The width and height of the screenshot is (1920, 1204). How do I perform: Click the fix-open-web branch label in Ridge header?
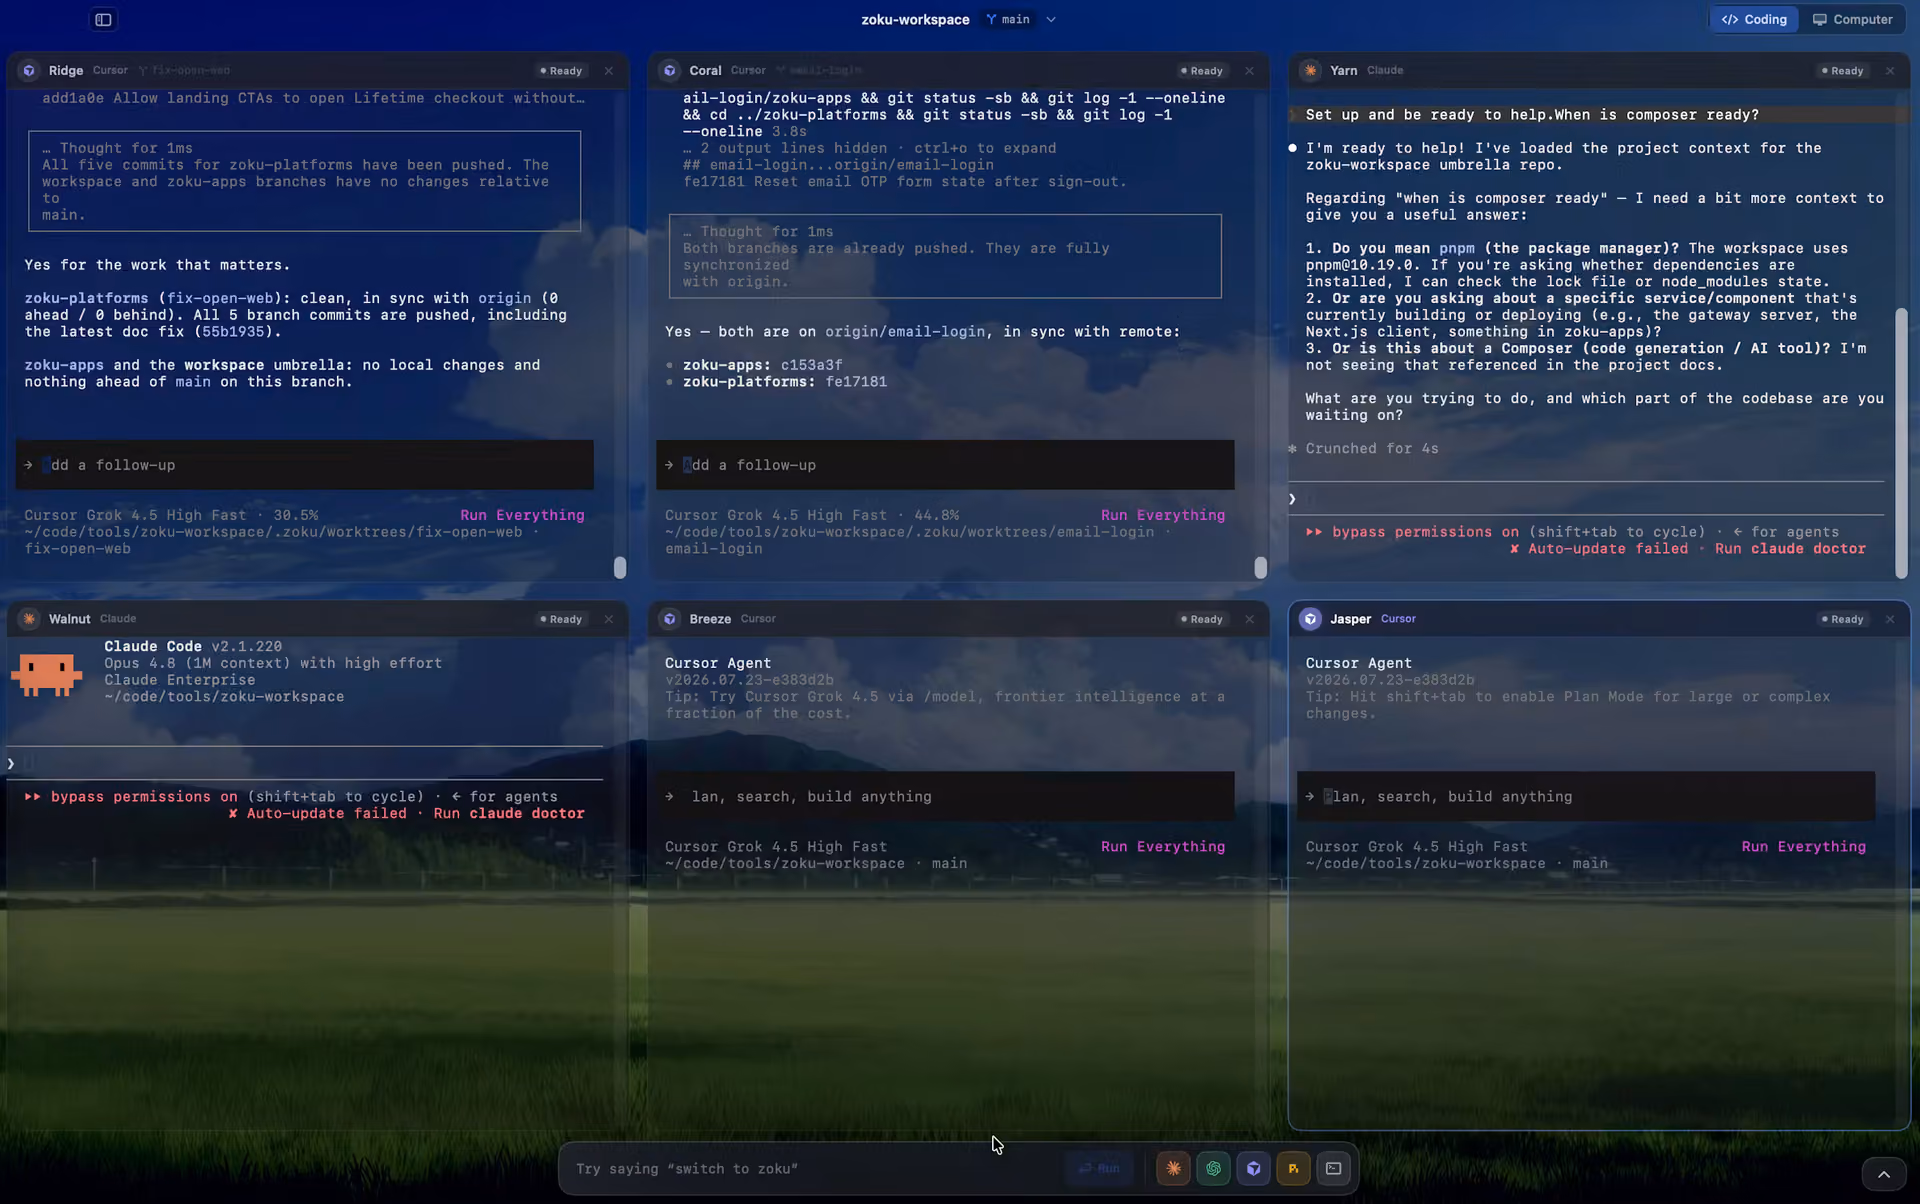(x=185, y=71)
